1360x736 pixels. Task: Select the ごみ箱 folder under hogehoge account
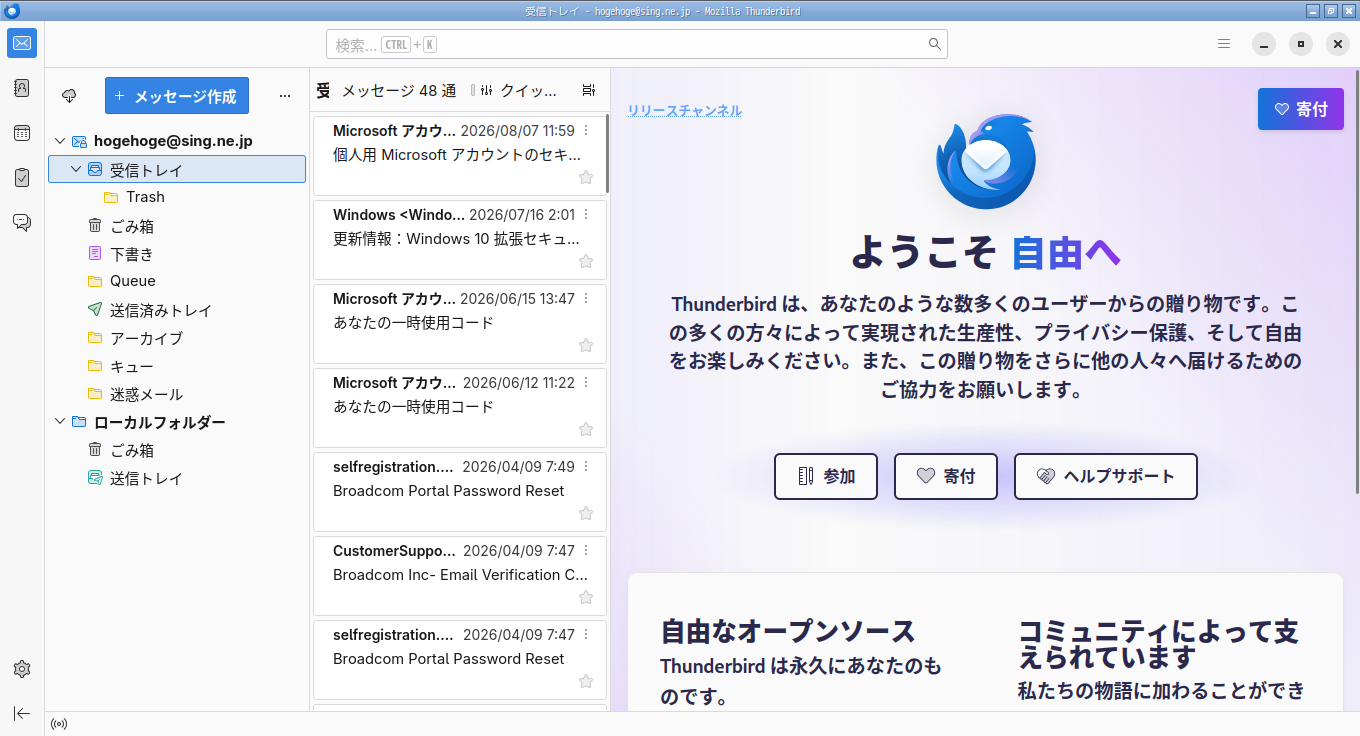click(177, 226)
